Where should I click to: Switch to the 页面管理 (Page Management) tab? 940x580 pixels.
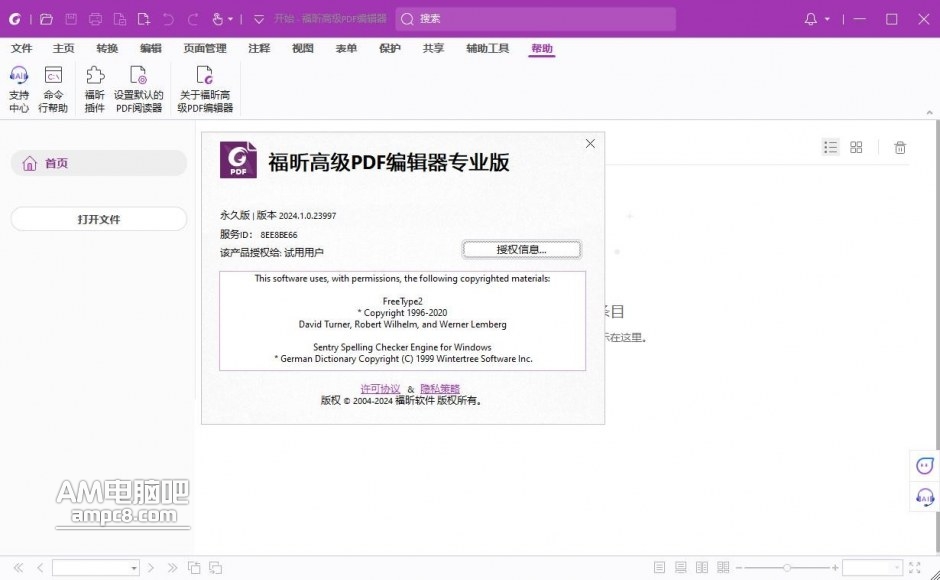pos(205,49)
